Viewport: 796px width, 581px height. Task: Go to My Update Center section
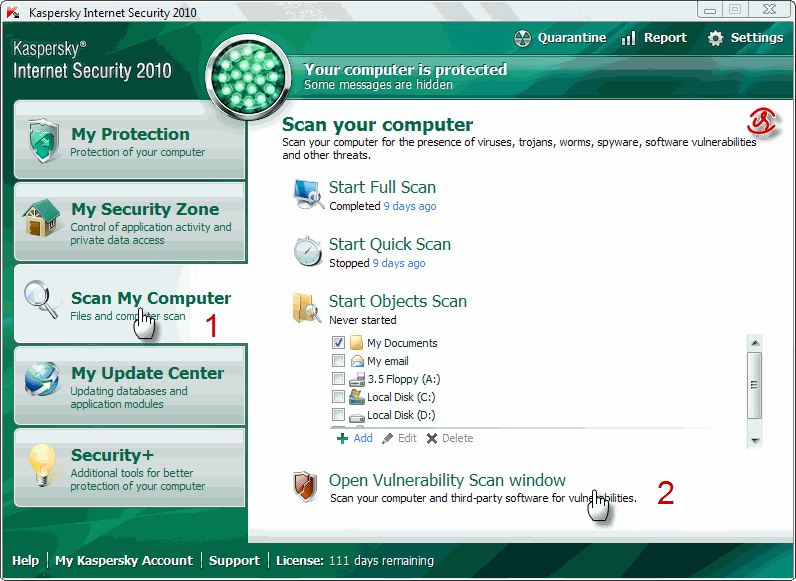pyautogui.click(x=130, y=385)
